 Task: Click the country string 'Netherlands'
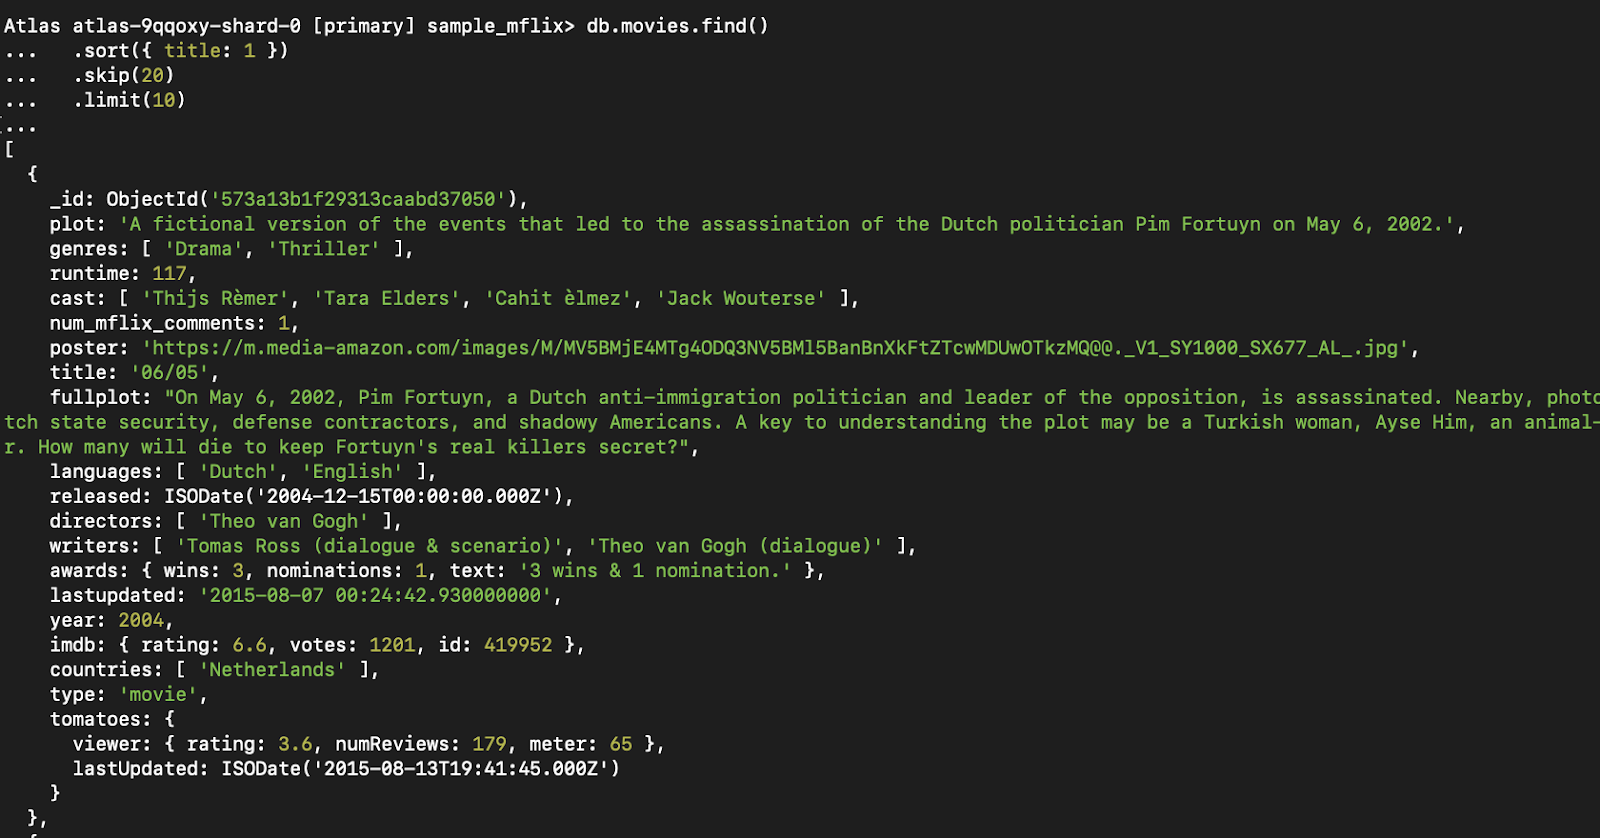coord(272,670)
